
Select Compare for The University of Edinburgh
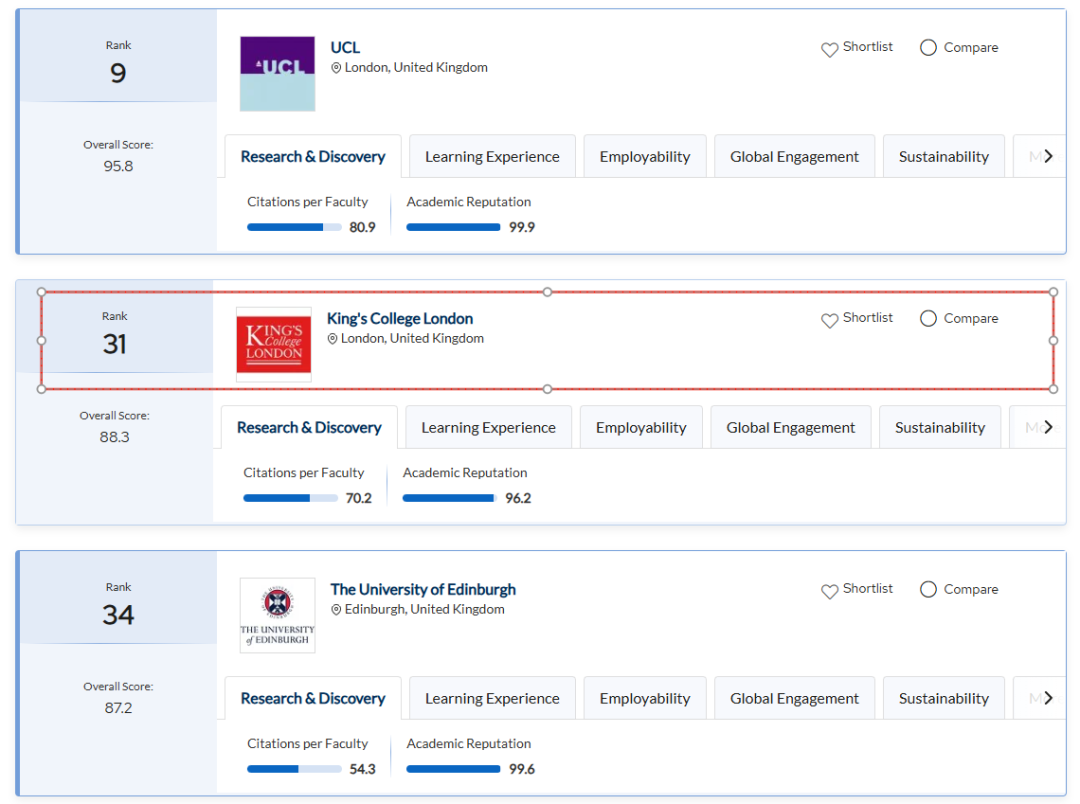pyautogui.click(x=928, y=589)
